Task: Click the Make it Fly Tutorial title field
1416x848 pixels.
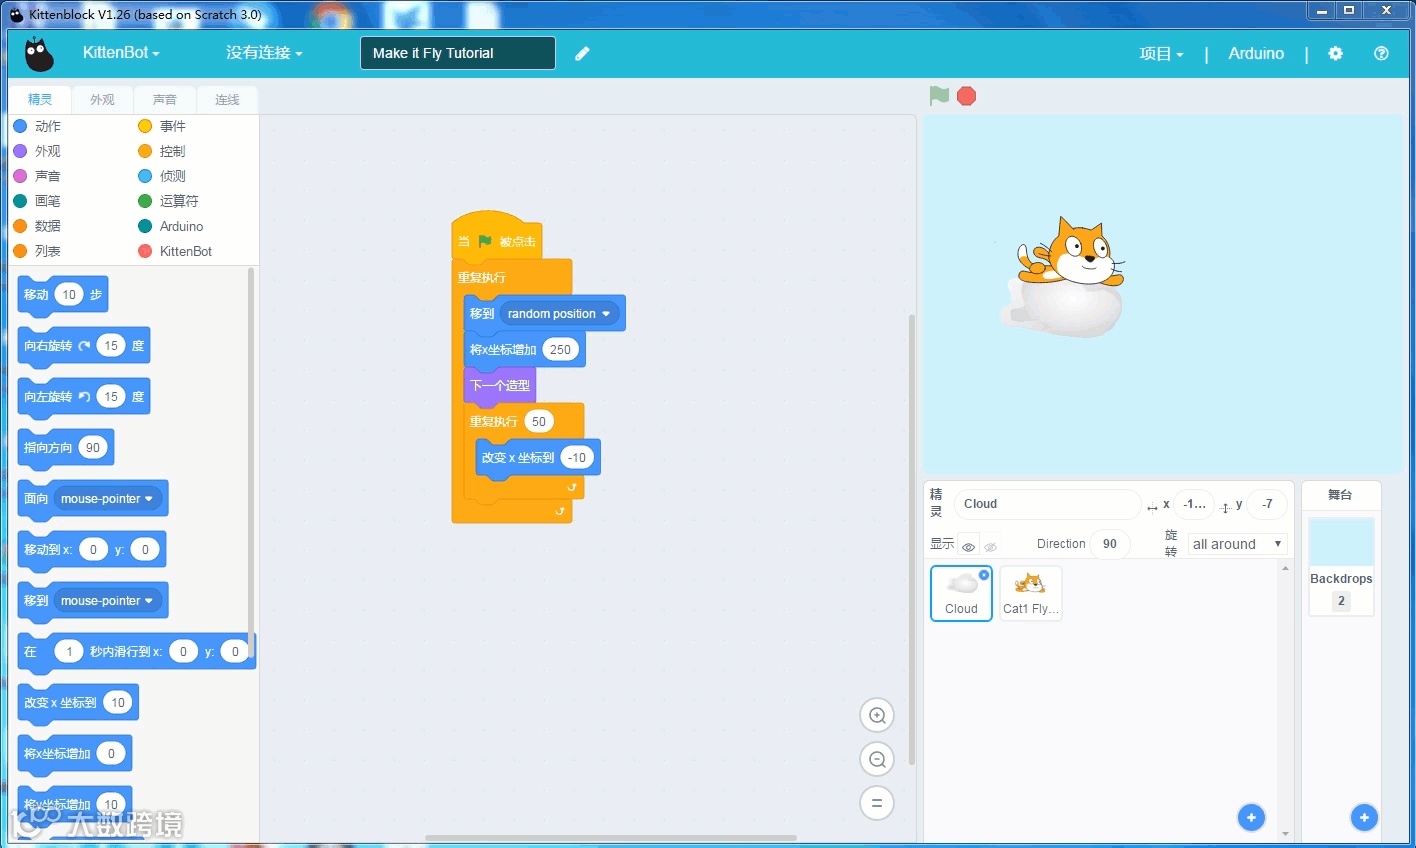Action: coord(458,53)
